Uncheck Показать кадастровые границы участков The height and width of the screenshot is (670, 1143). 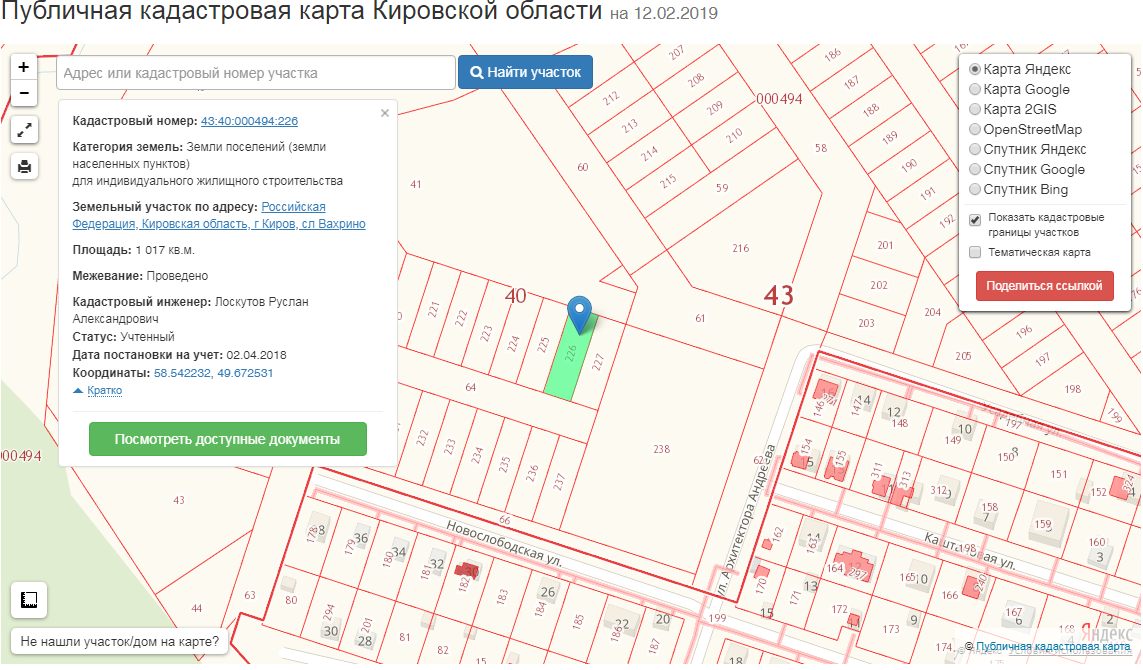pos(975,219)
